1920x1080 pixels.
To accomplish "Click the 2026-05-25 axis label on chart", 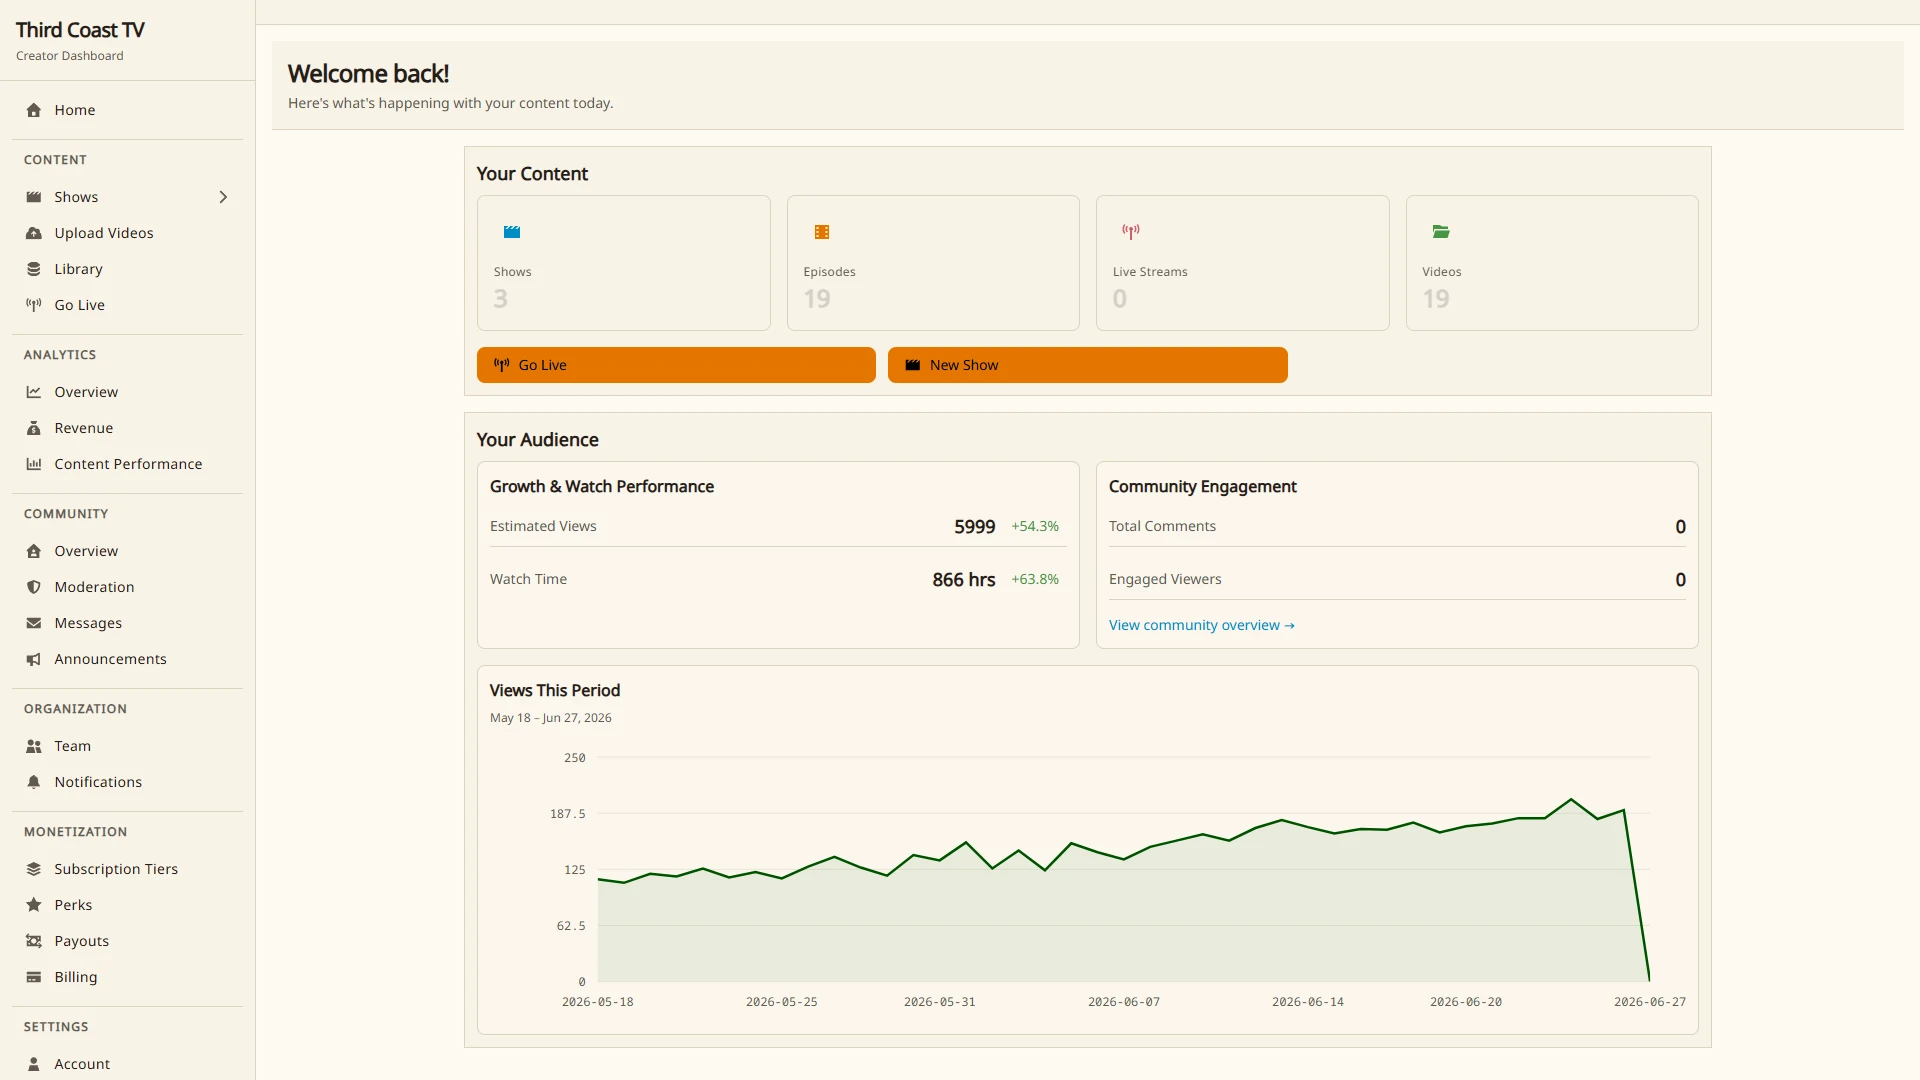I will click(782, 1002).
